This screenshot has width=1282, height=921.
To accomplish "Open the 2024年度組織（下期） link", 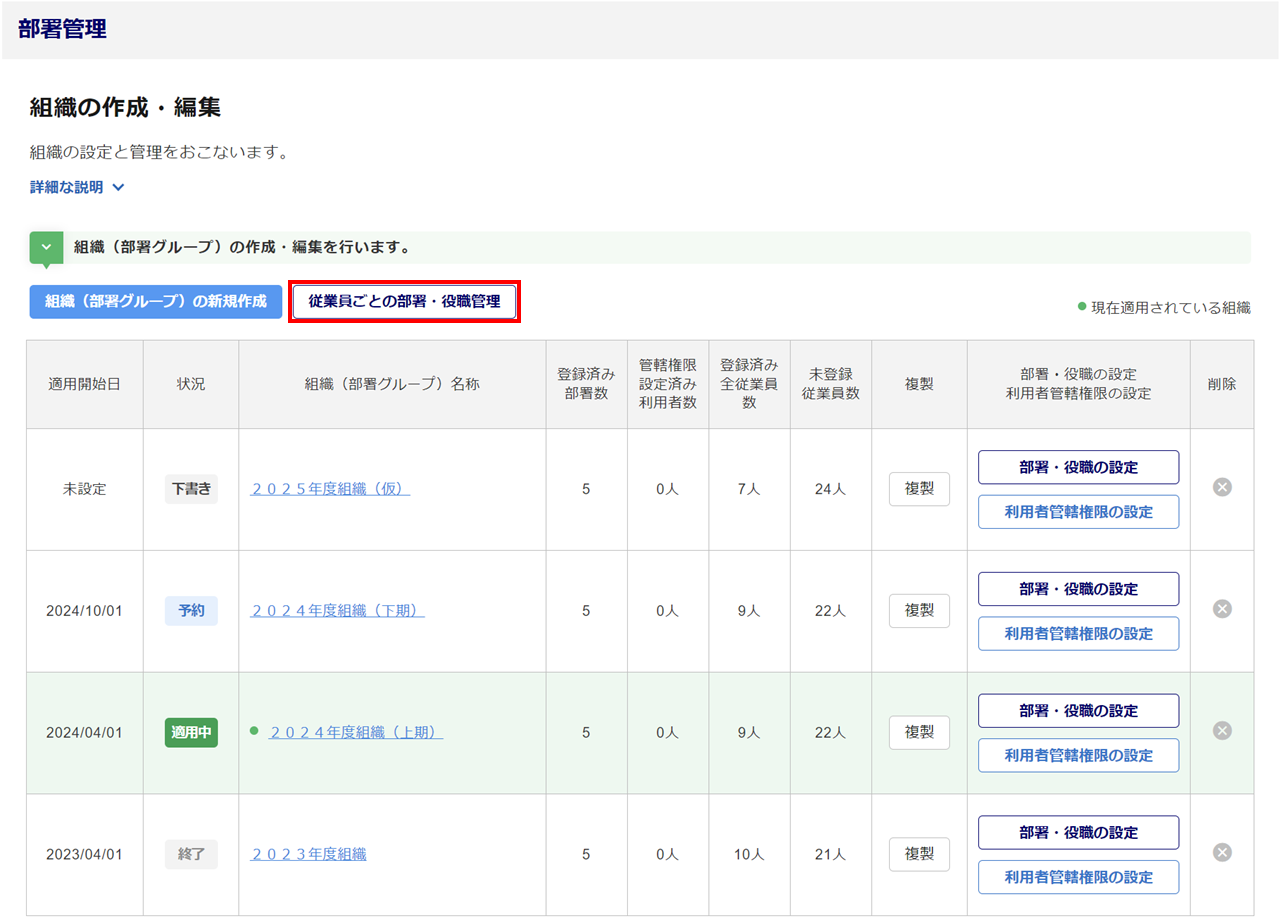I will 337,610.
